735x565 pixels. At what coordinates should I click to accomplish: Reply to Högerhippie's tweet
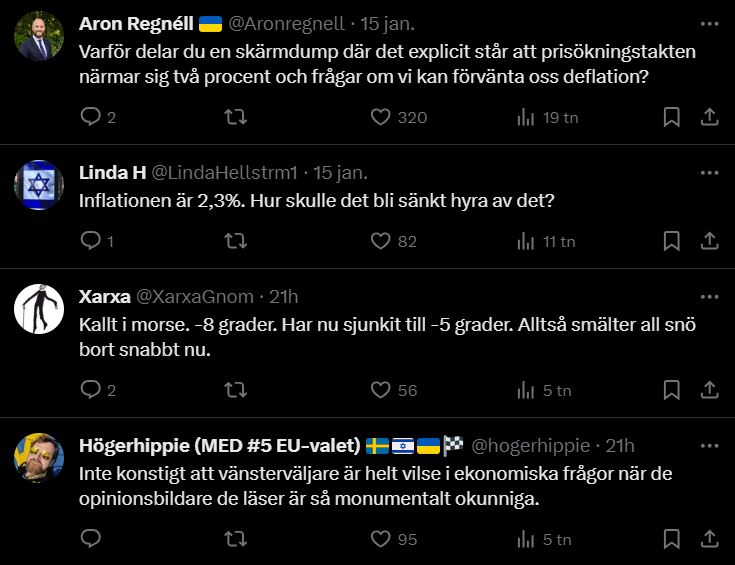click(91, 539)
